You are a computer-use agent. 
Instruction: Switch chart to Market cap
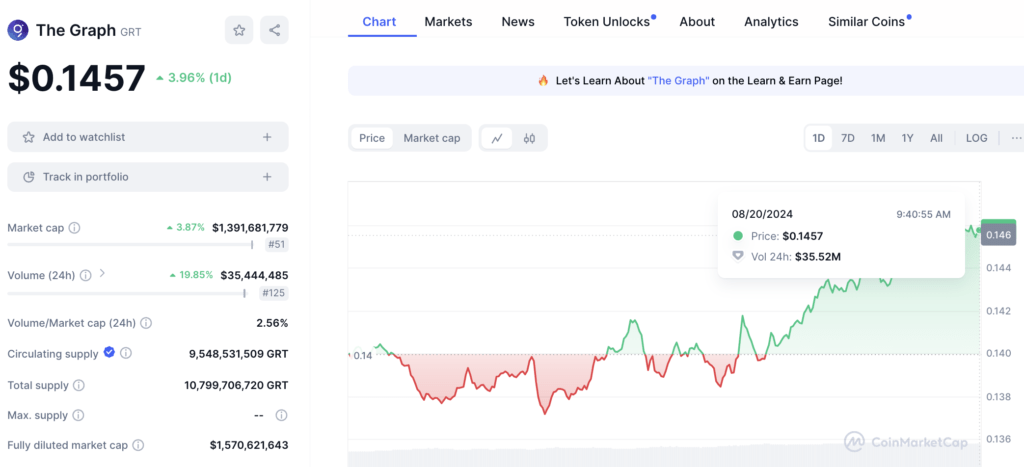tap(432, 138)
